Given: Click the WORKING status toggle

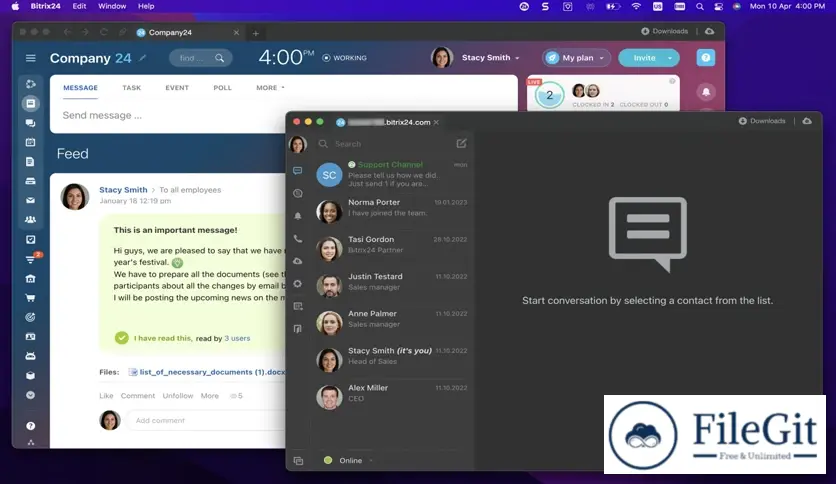Looking at the screenshot, I should pyautogui.click(x=344, y=58).
